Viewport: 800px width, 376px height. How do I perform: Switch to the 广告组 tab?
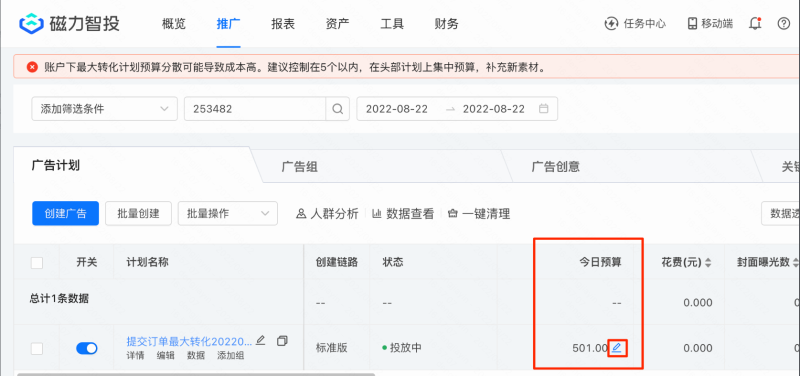click(299, 166)
